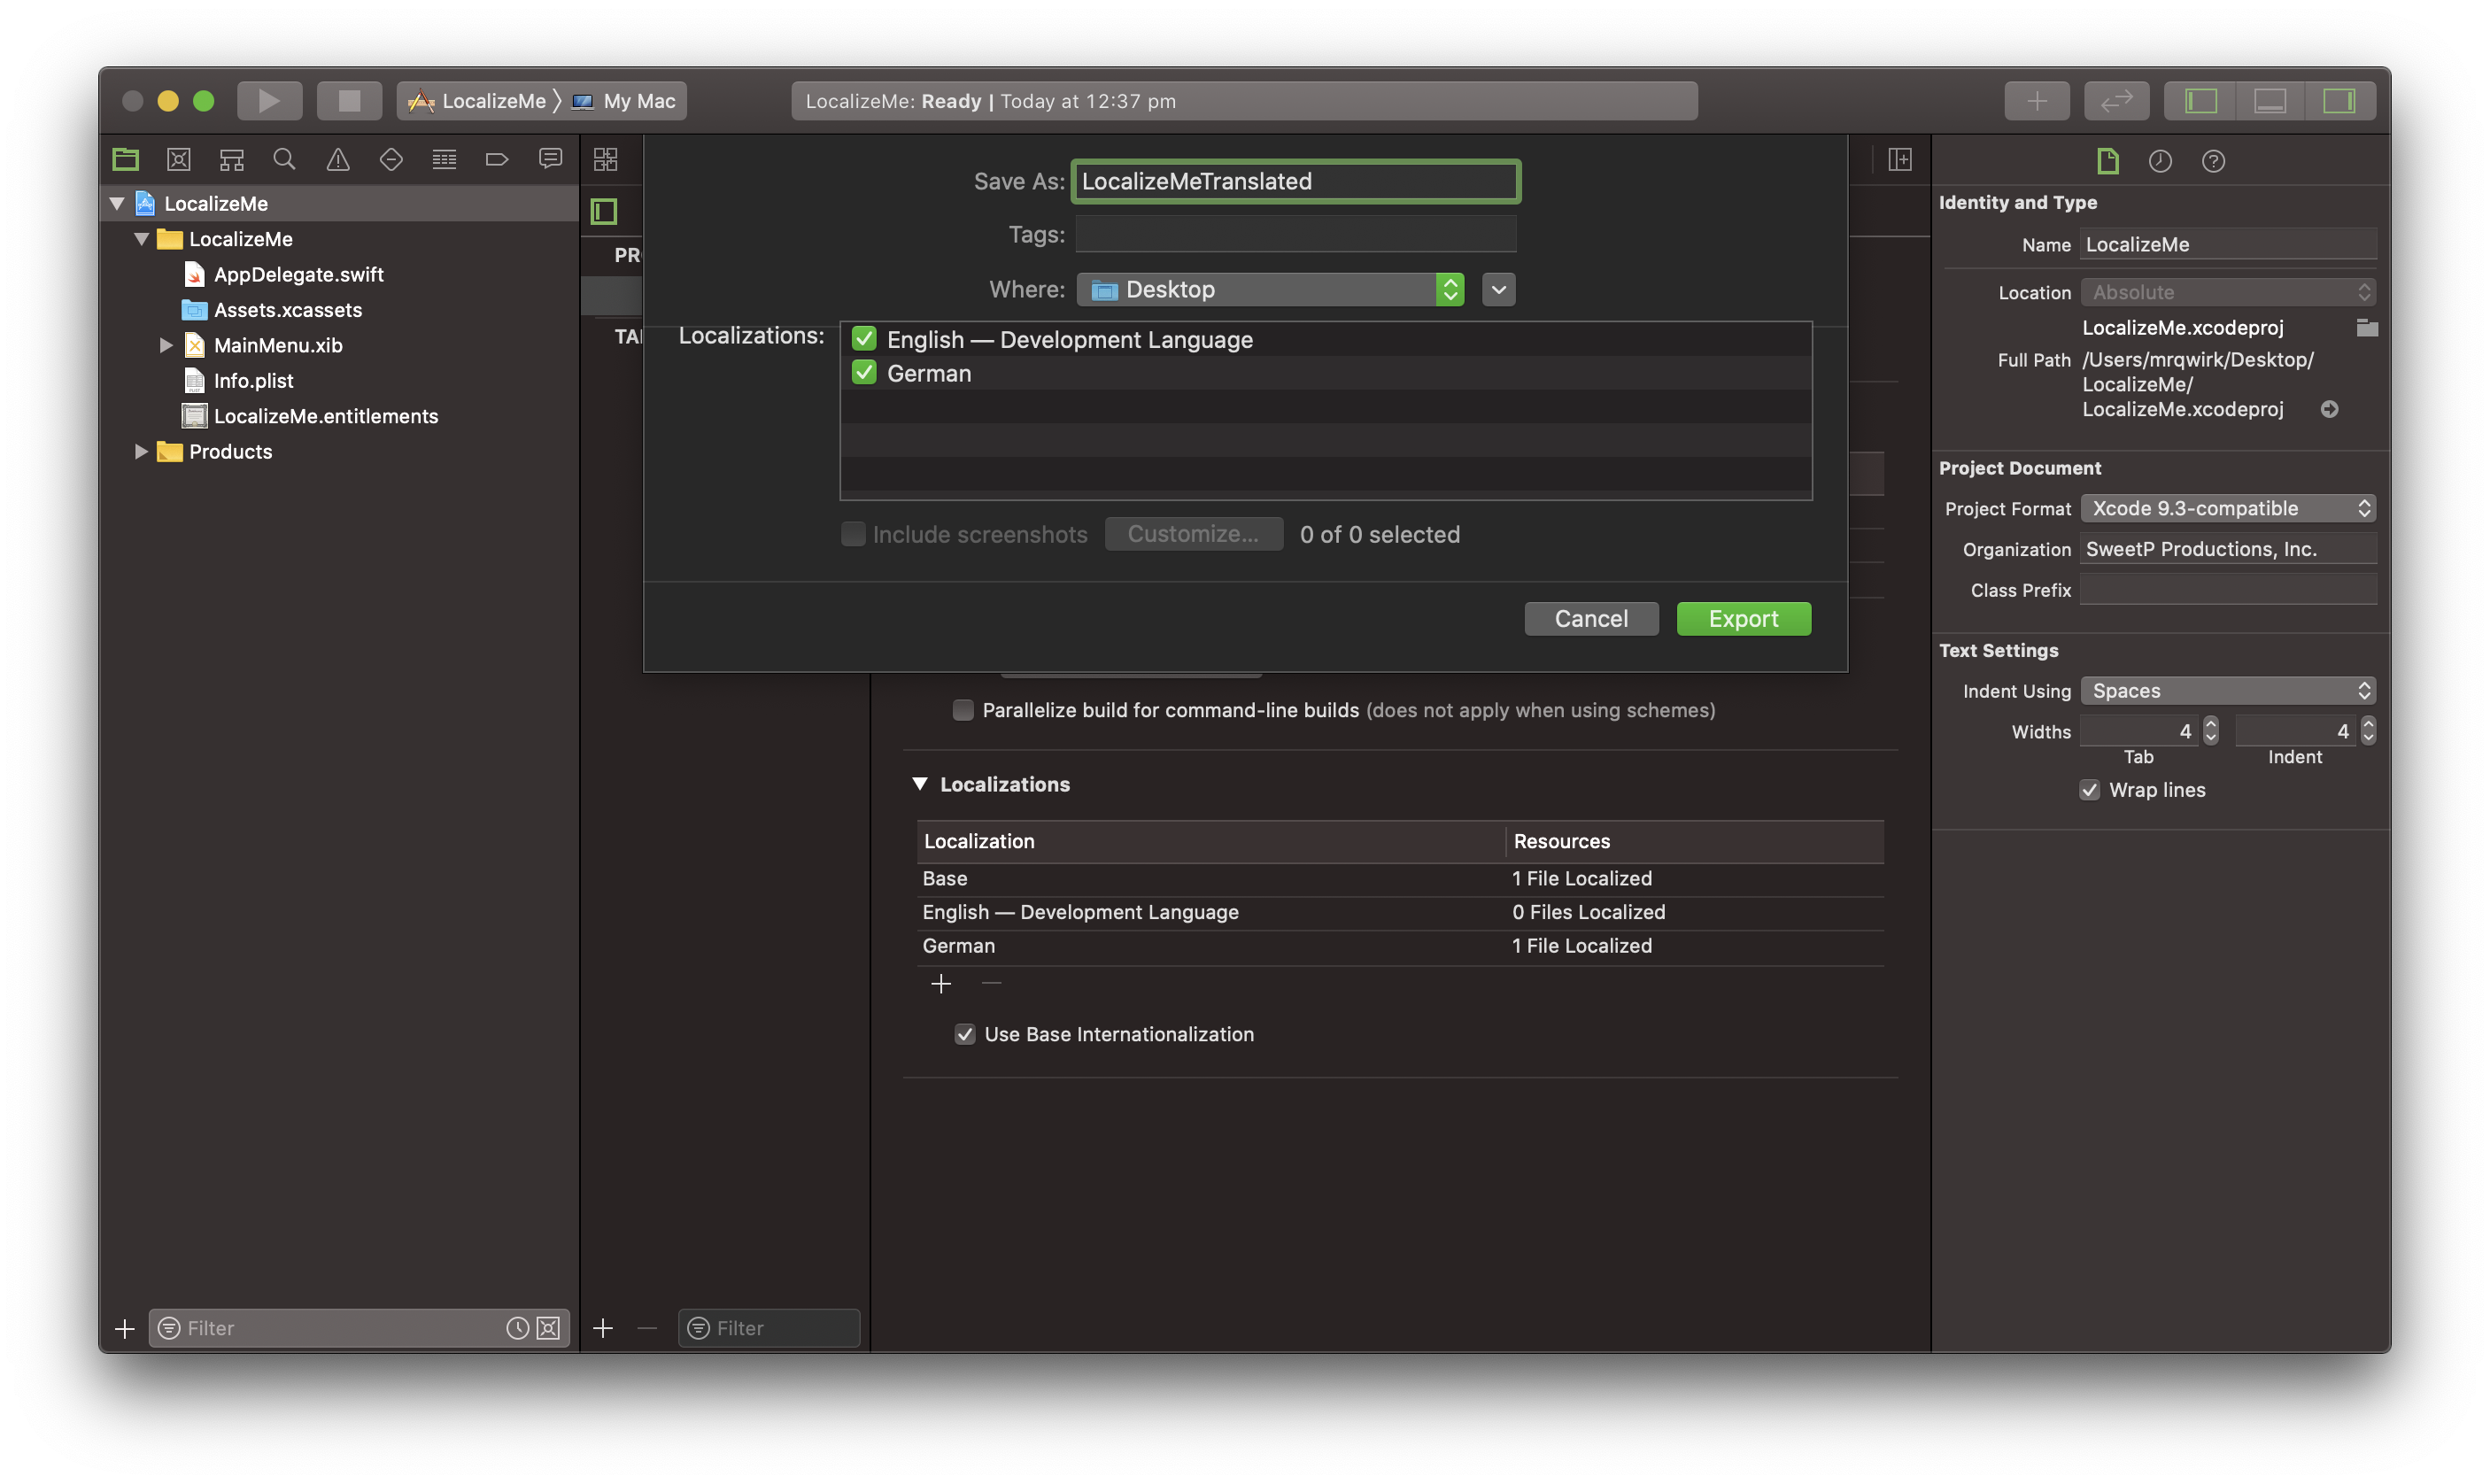
Task: Show the Quick Help inspector icon
Action: 2213,160
